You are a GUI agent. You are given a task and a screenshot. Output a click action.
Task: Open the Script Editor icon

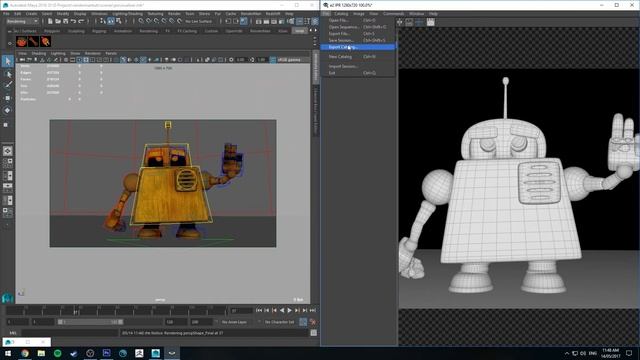(x=313, y=333)
